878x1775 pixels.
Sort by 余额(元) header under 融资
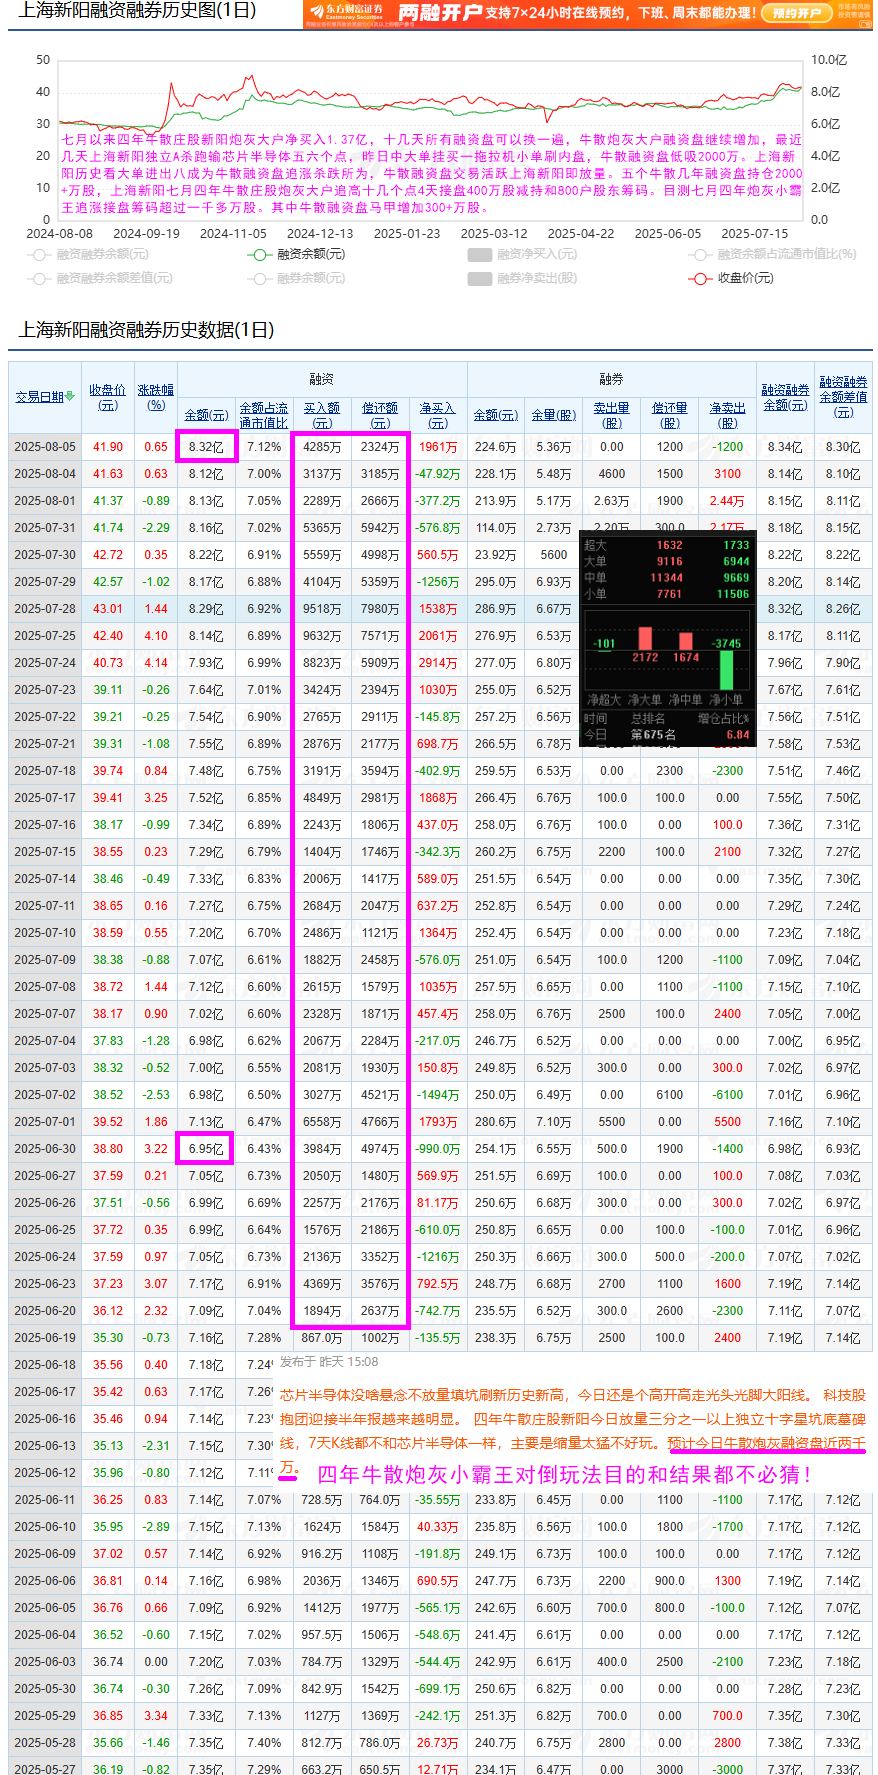tap(206, 415)
